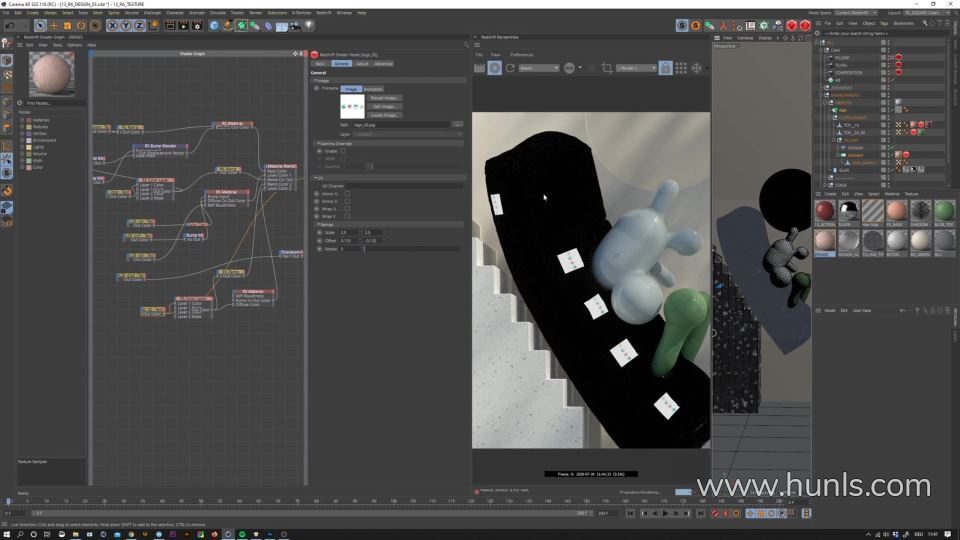The height and width of the screenshot is (540, 960).
Task: Check the Mirror V checkbox
Action: pyautogui.click(x=347, y=201)
